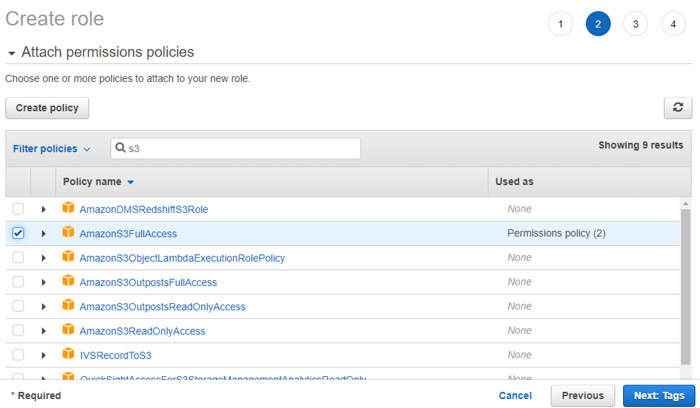Click the AmazonS3FullAccess policy box icon

click(x=68, y=232)
